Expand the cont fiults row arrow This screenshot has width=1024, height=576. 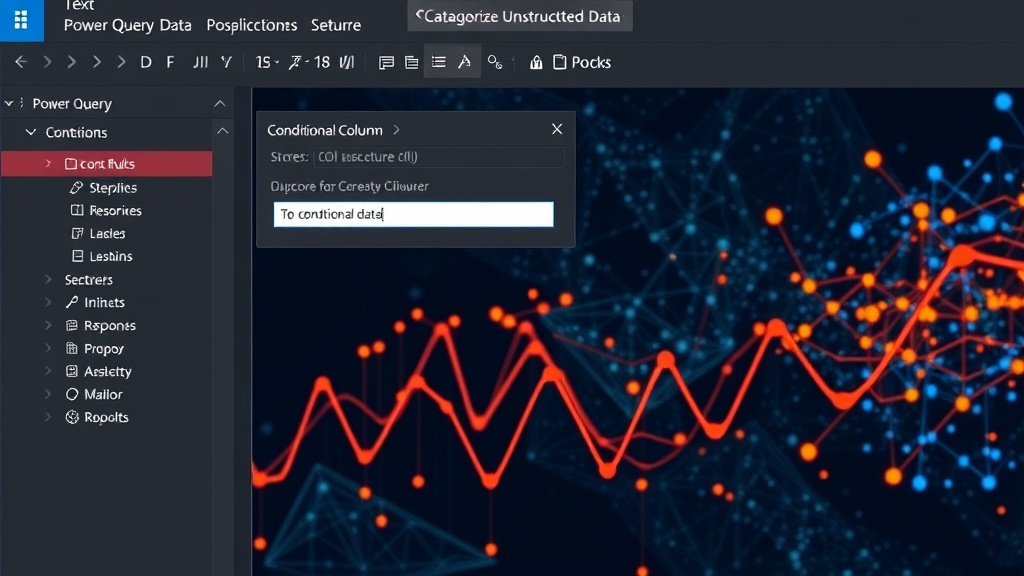tap(48, 163)
